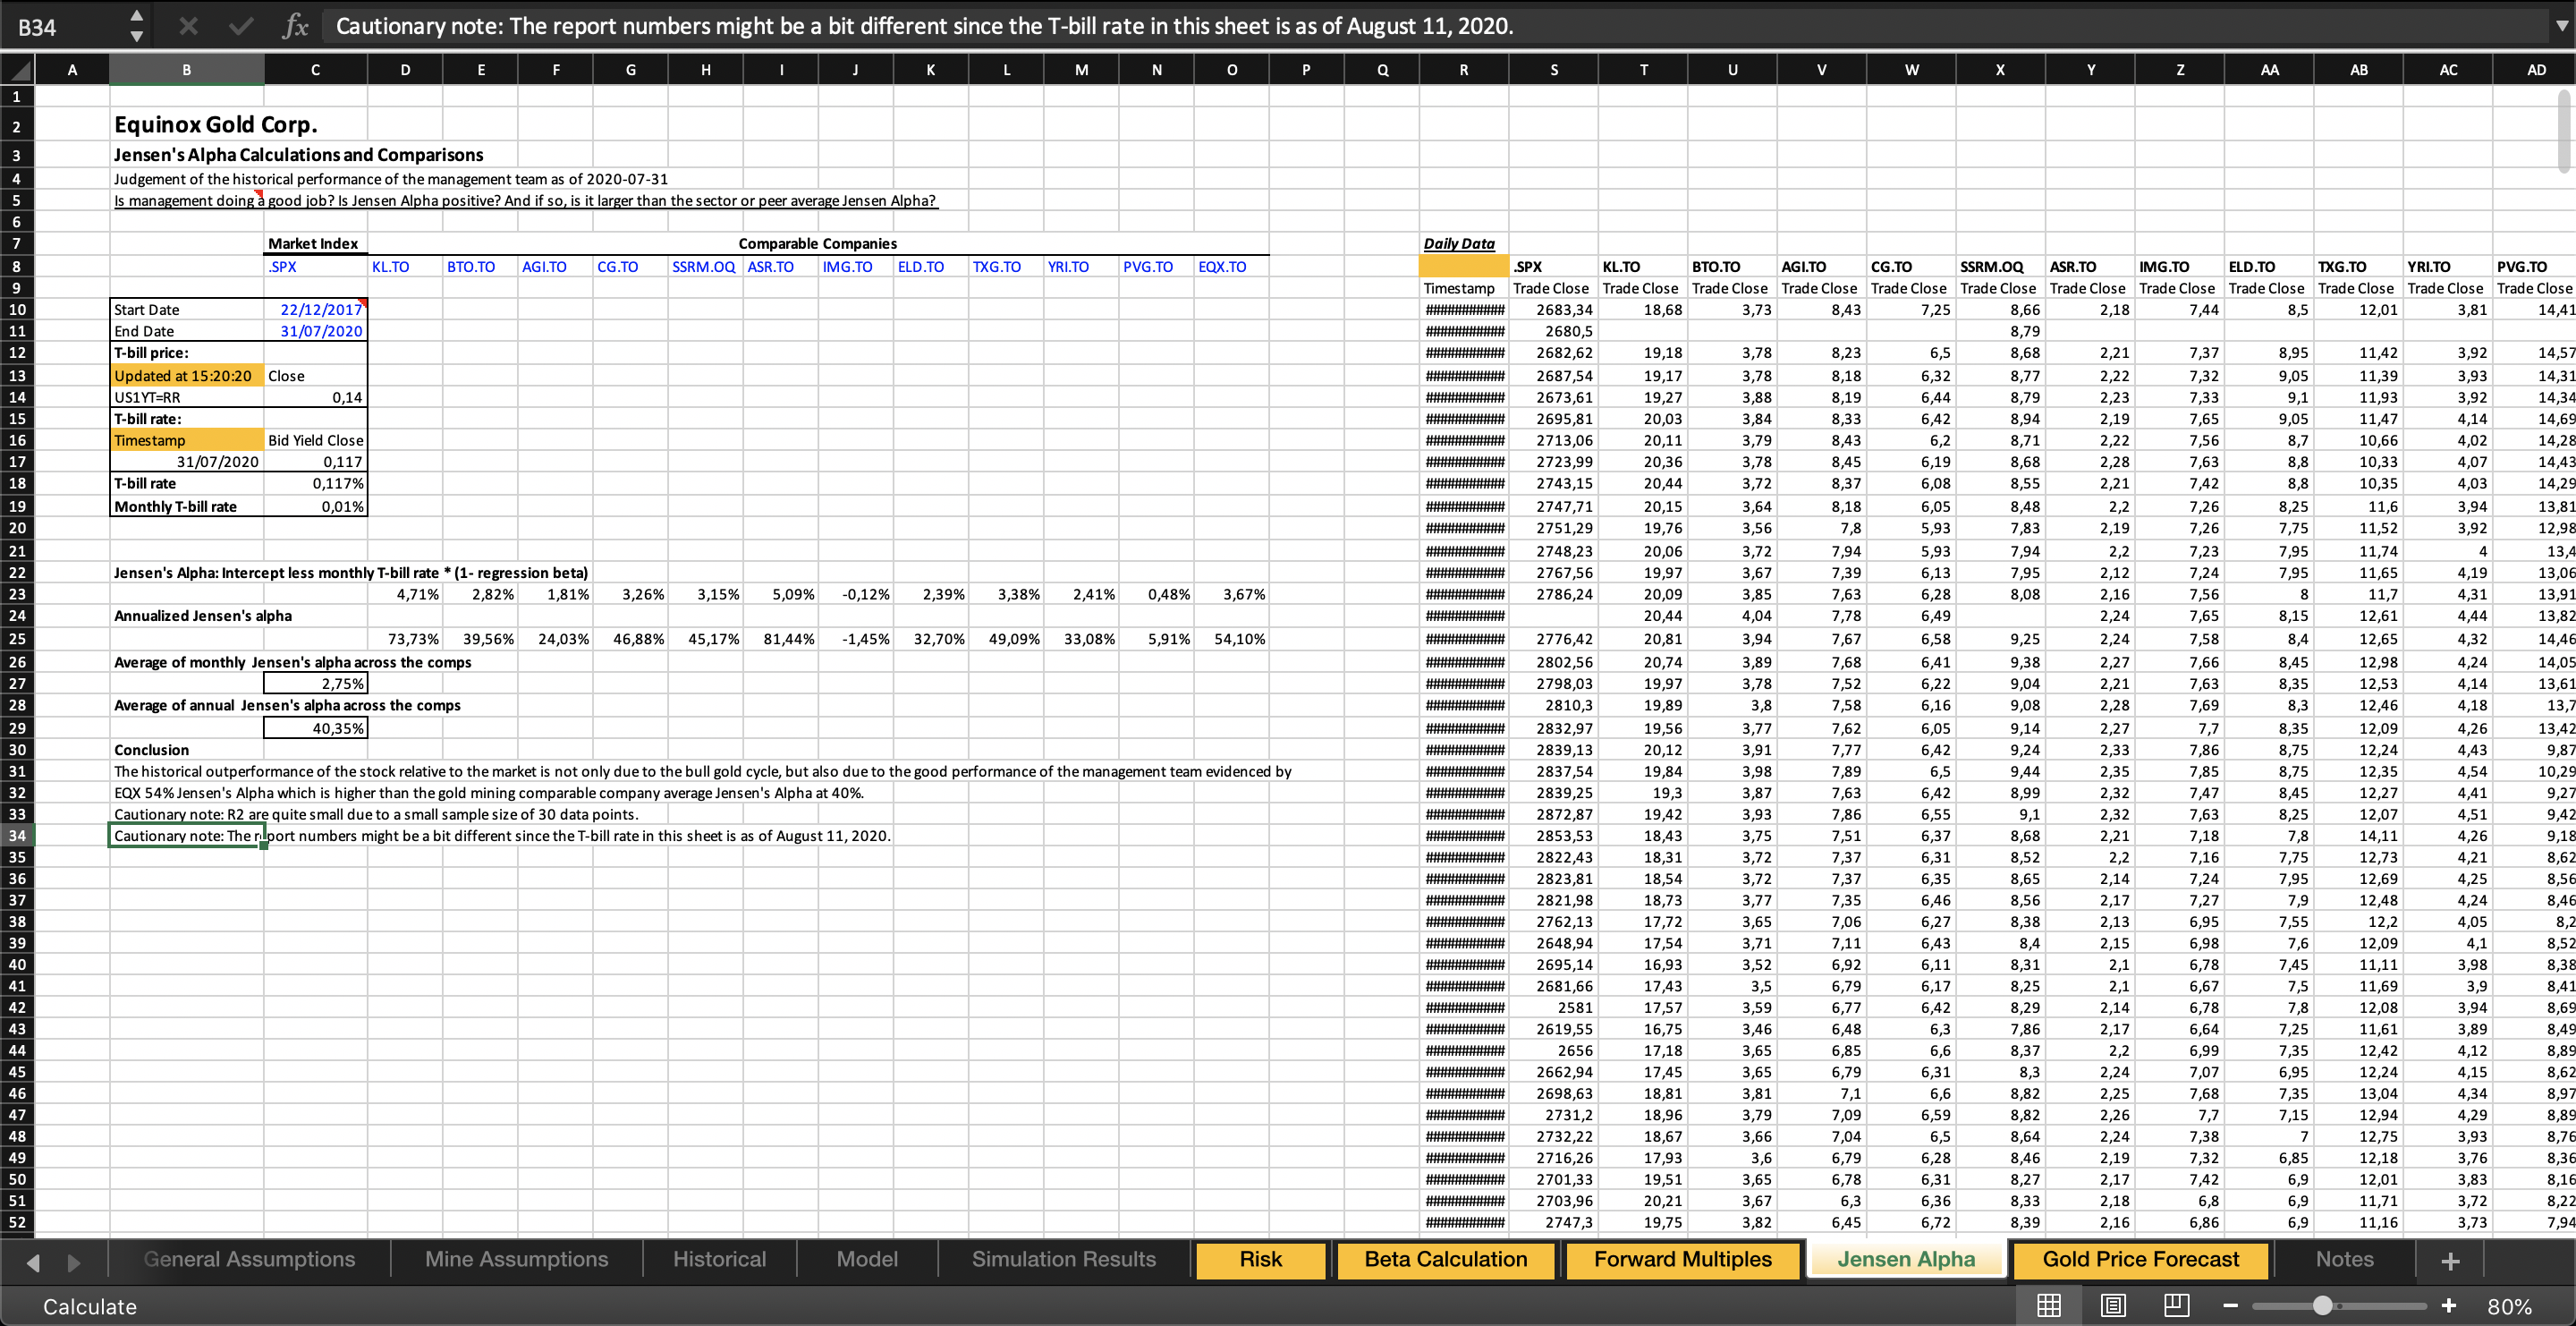
Task: Open the Model sheet tab
Action: [x=867, y=1259]
